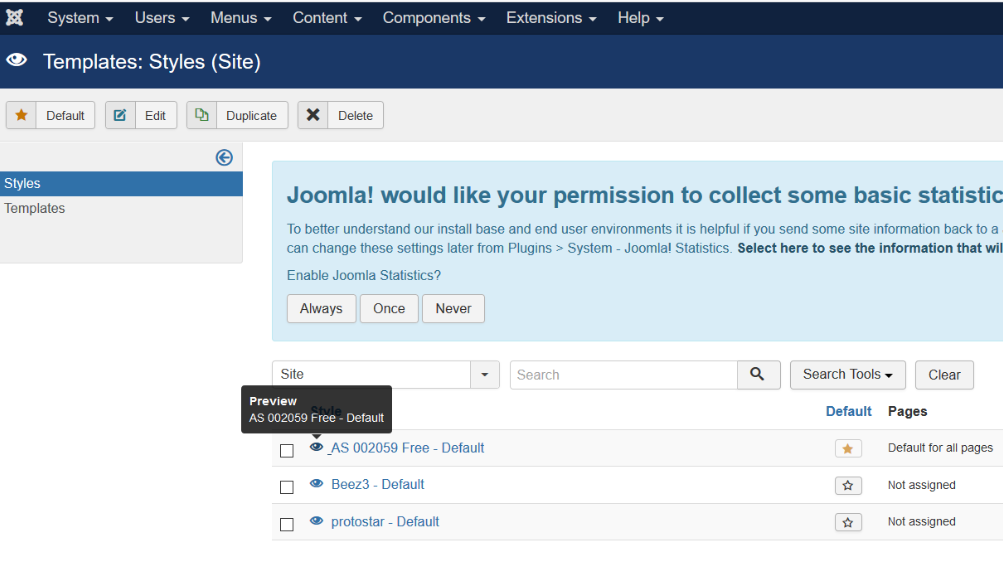Open protostar - Default style

(x=385, y=522)
